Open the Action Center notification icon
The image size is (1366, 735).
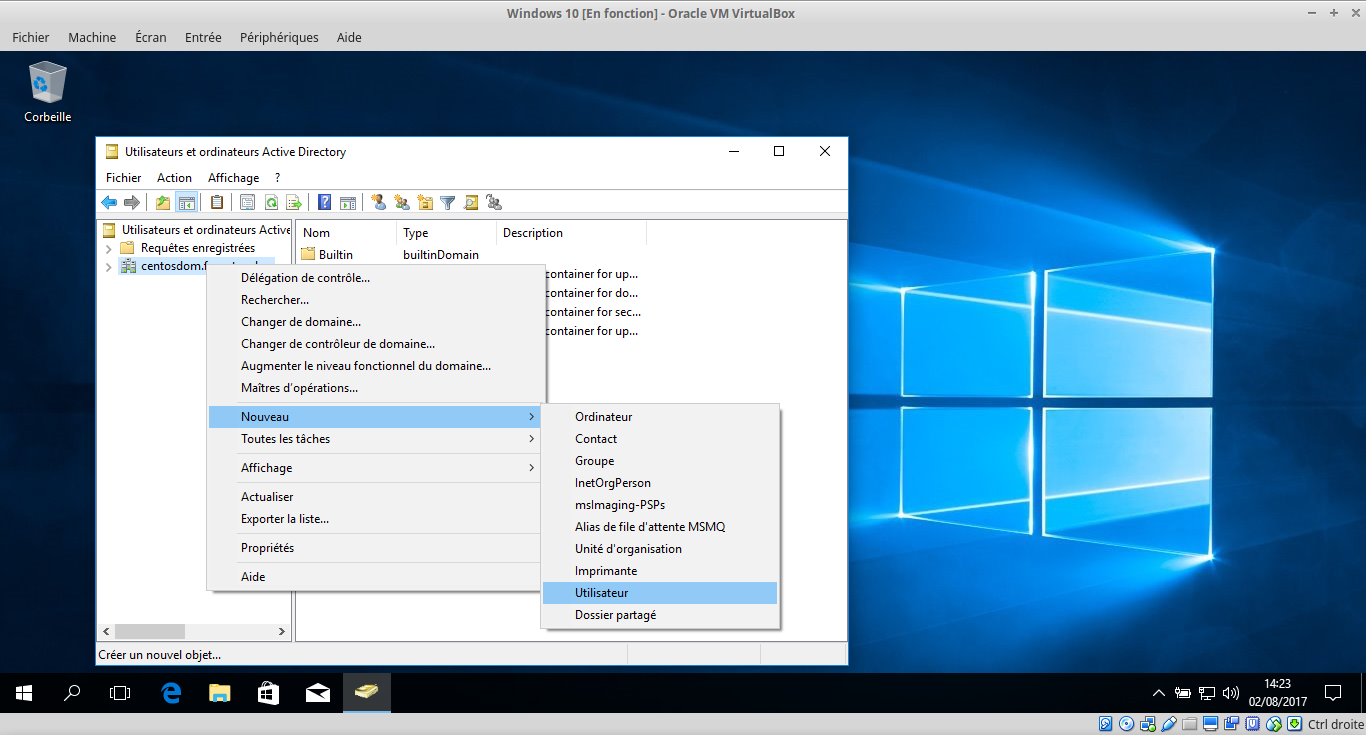1333,693
